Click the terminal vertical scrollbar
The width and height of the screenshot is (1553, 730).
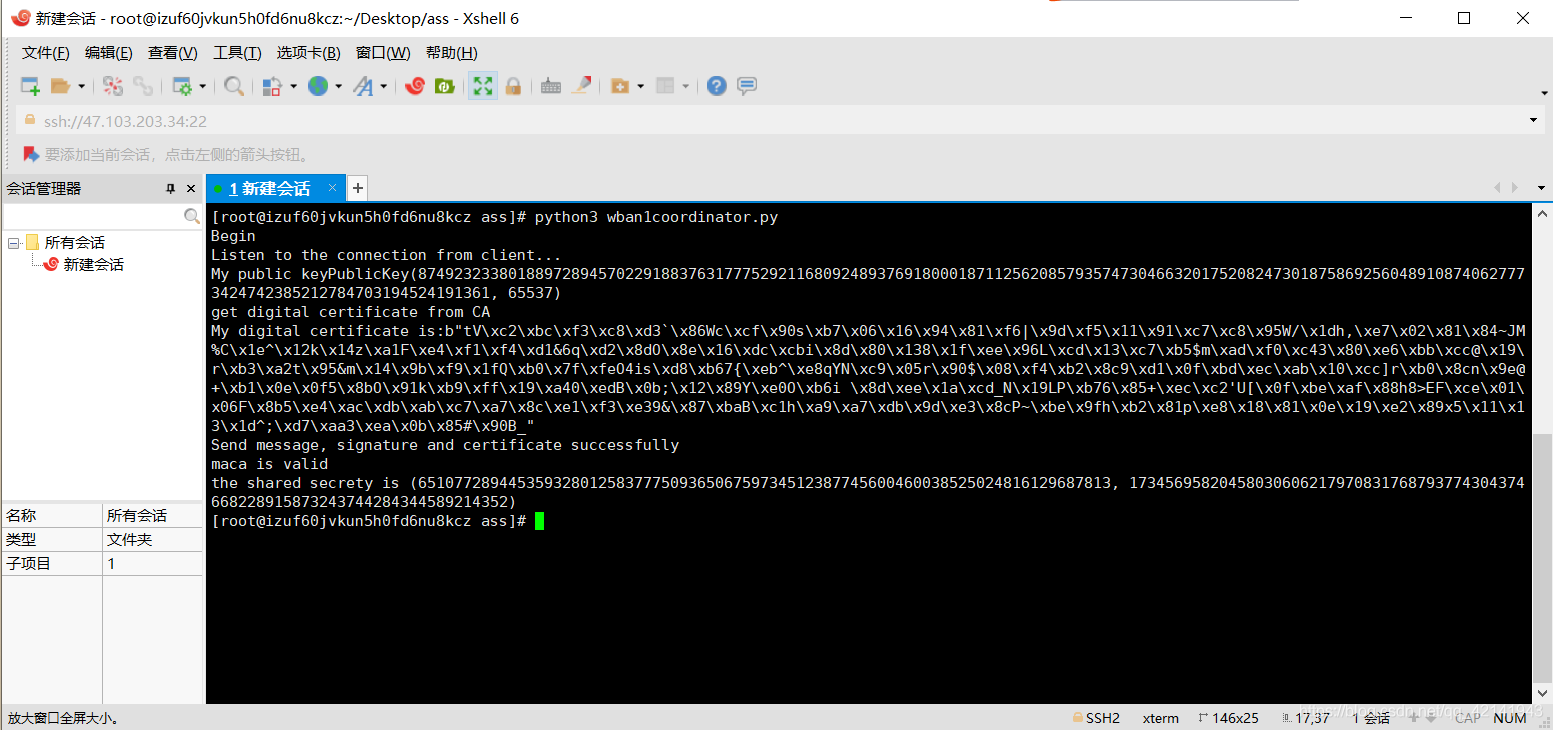(1541, 559)
